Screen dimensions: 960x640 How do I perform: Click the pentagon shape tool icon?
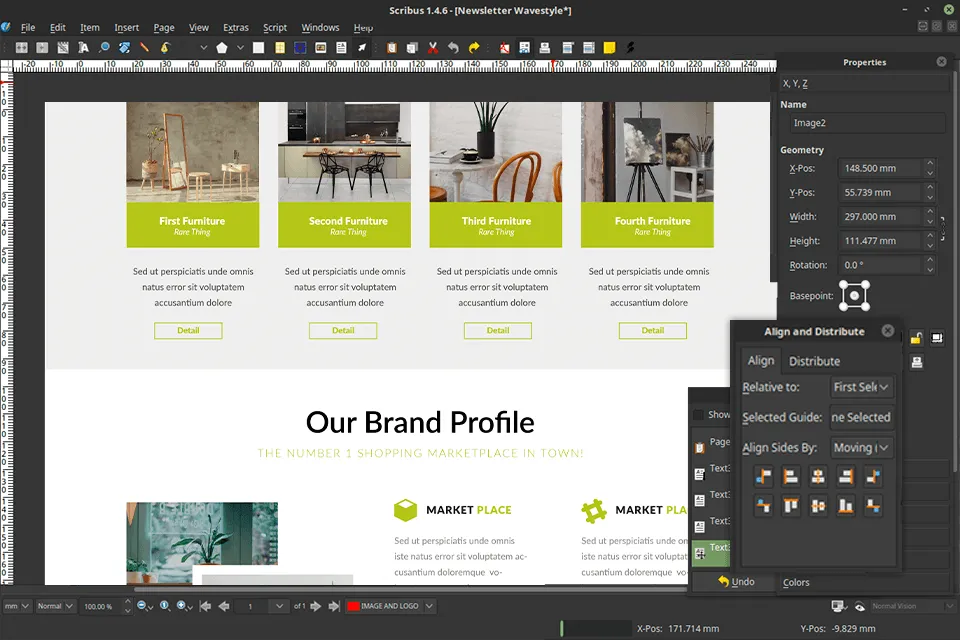pyautogui.click(x=222, y=47)
